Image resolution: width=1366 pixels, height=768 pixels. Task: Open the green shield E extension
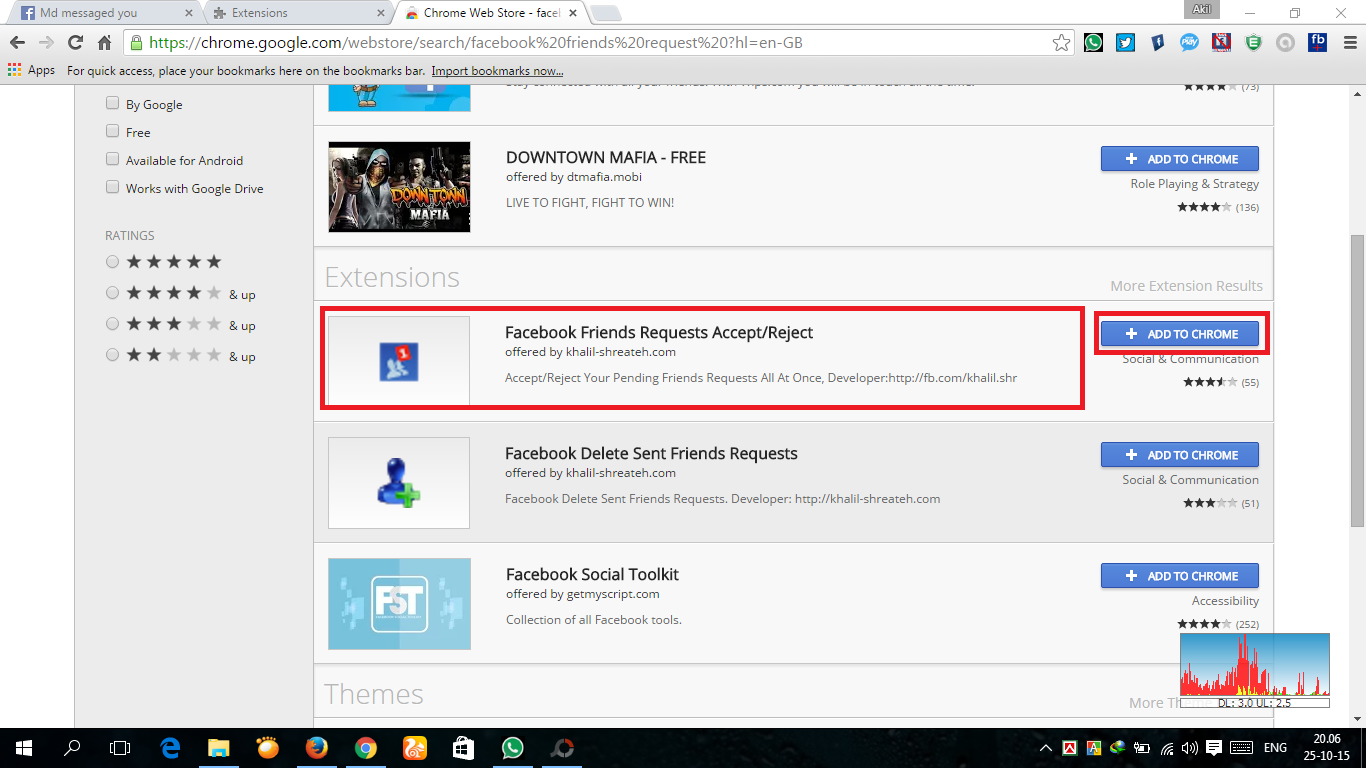(x=1253, y=43)
